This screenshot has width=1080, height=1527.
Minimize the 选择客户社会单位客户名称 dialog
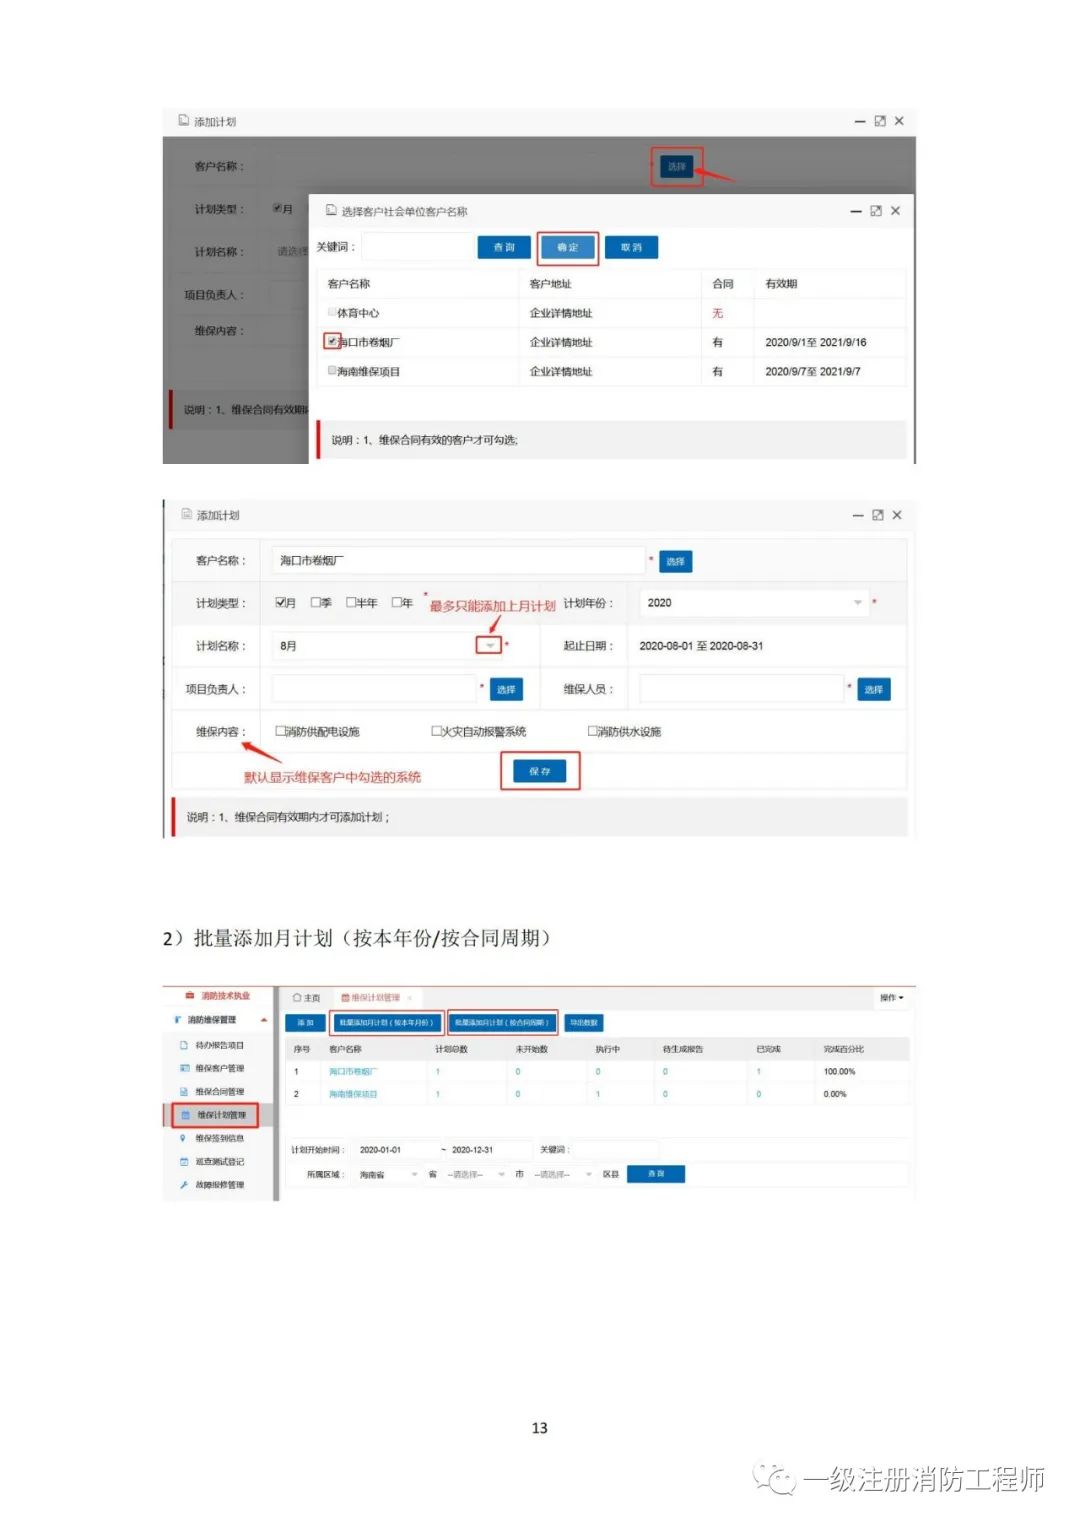click(x=856, y=211)
